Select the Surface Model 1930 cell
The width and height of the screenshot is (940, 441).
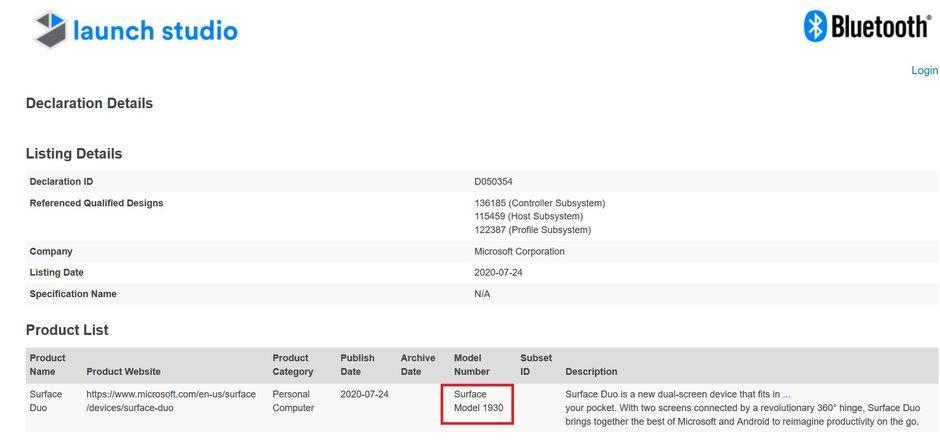[478, 401]
